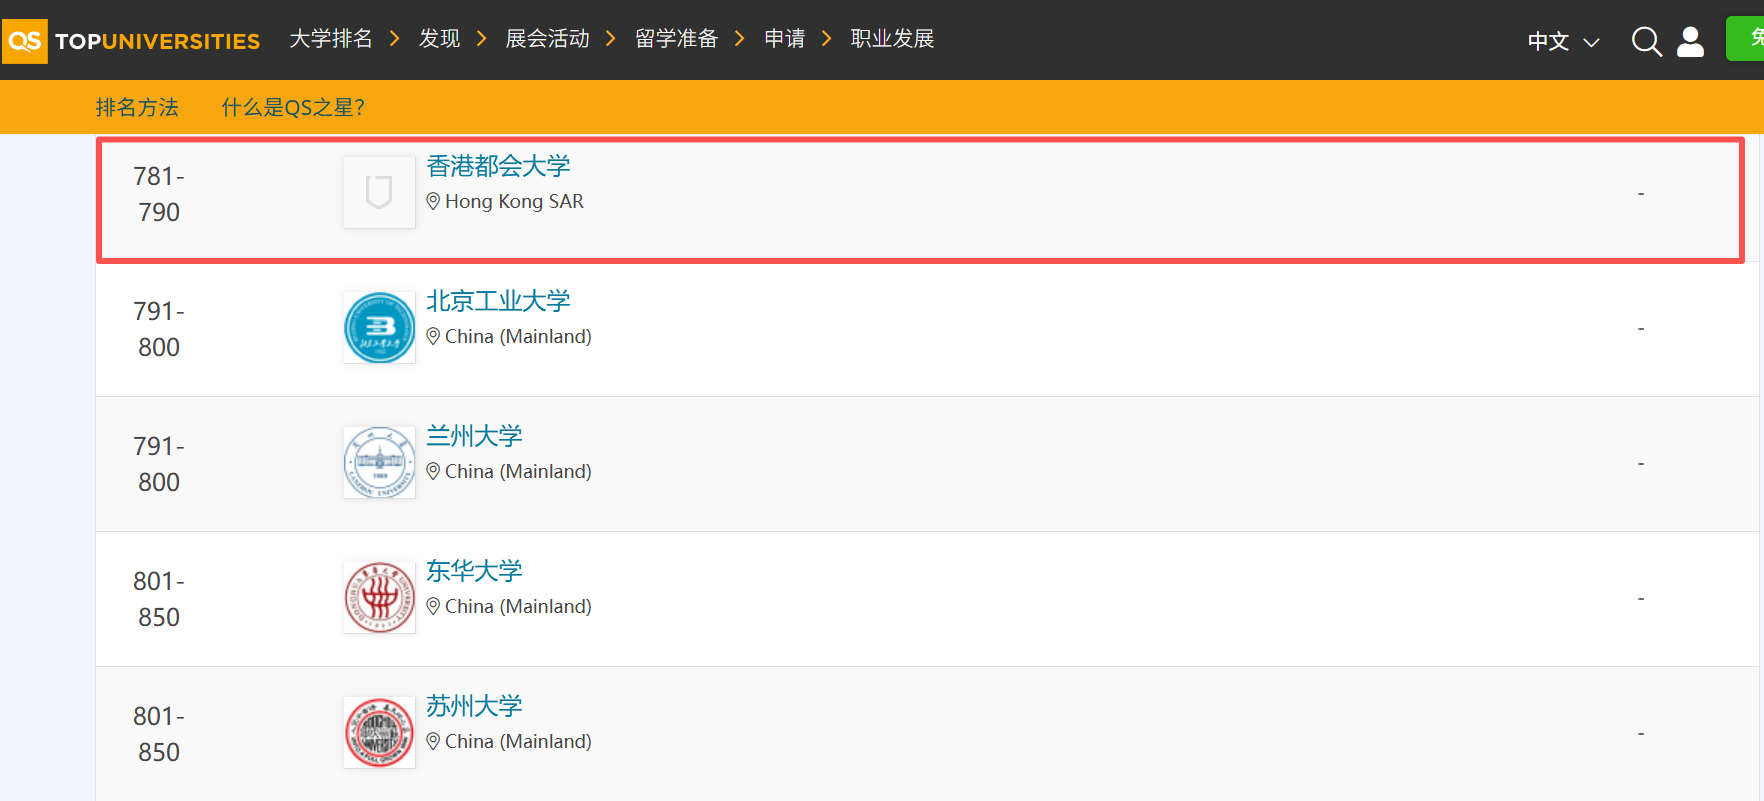1764x801 pixels.
Task: Open the 香港都会大学 university link
Action: click(x=498, y=166)
